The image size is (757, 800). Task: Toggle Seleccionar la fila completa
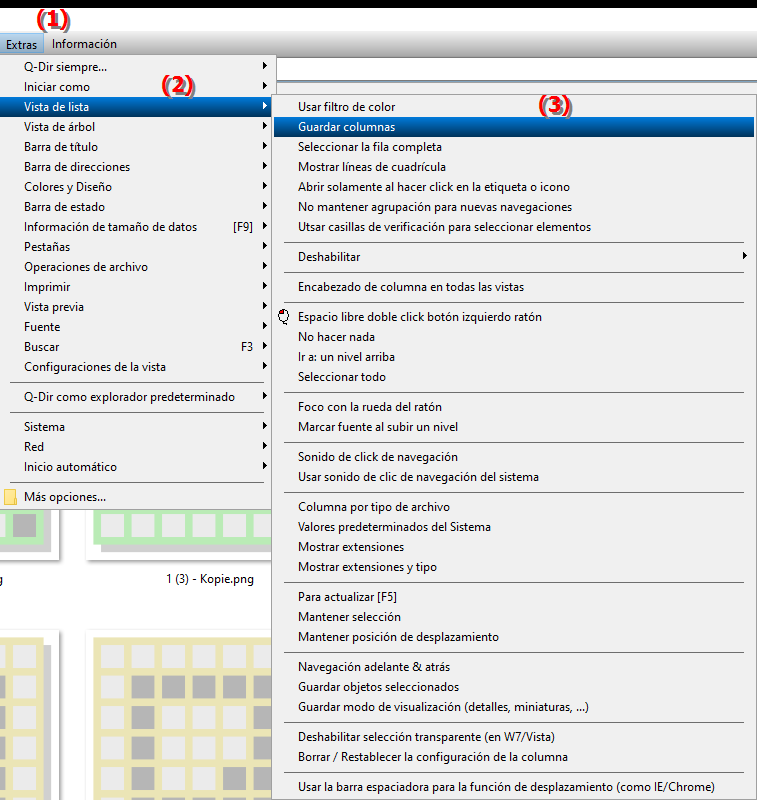click(x=514, y=147)
